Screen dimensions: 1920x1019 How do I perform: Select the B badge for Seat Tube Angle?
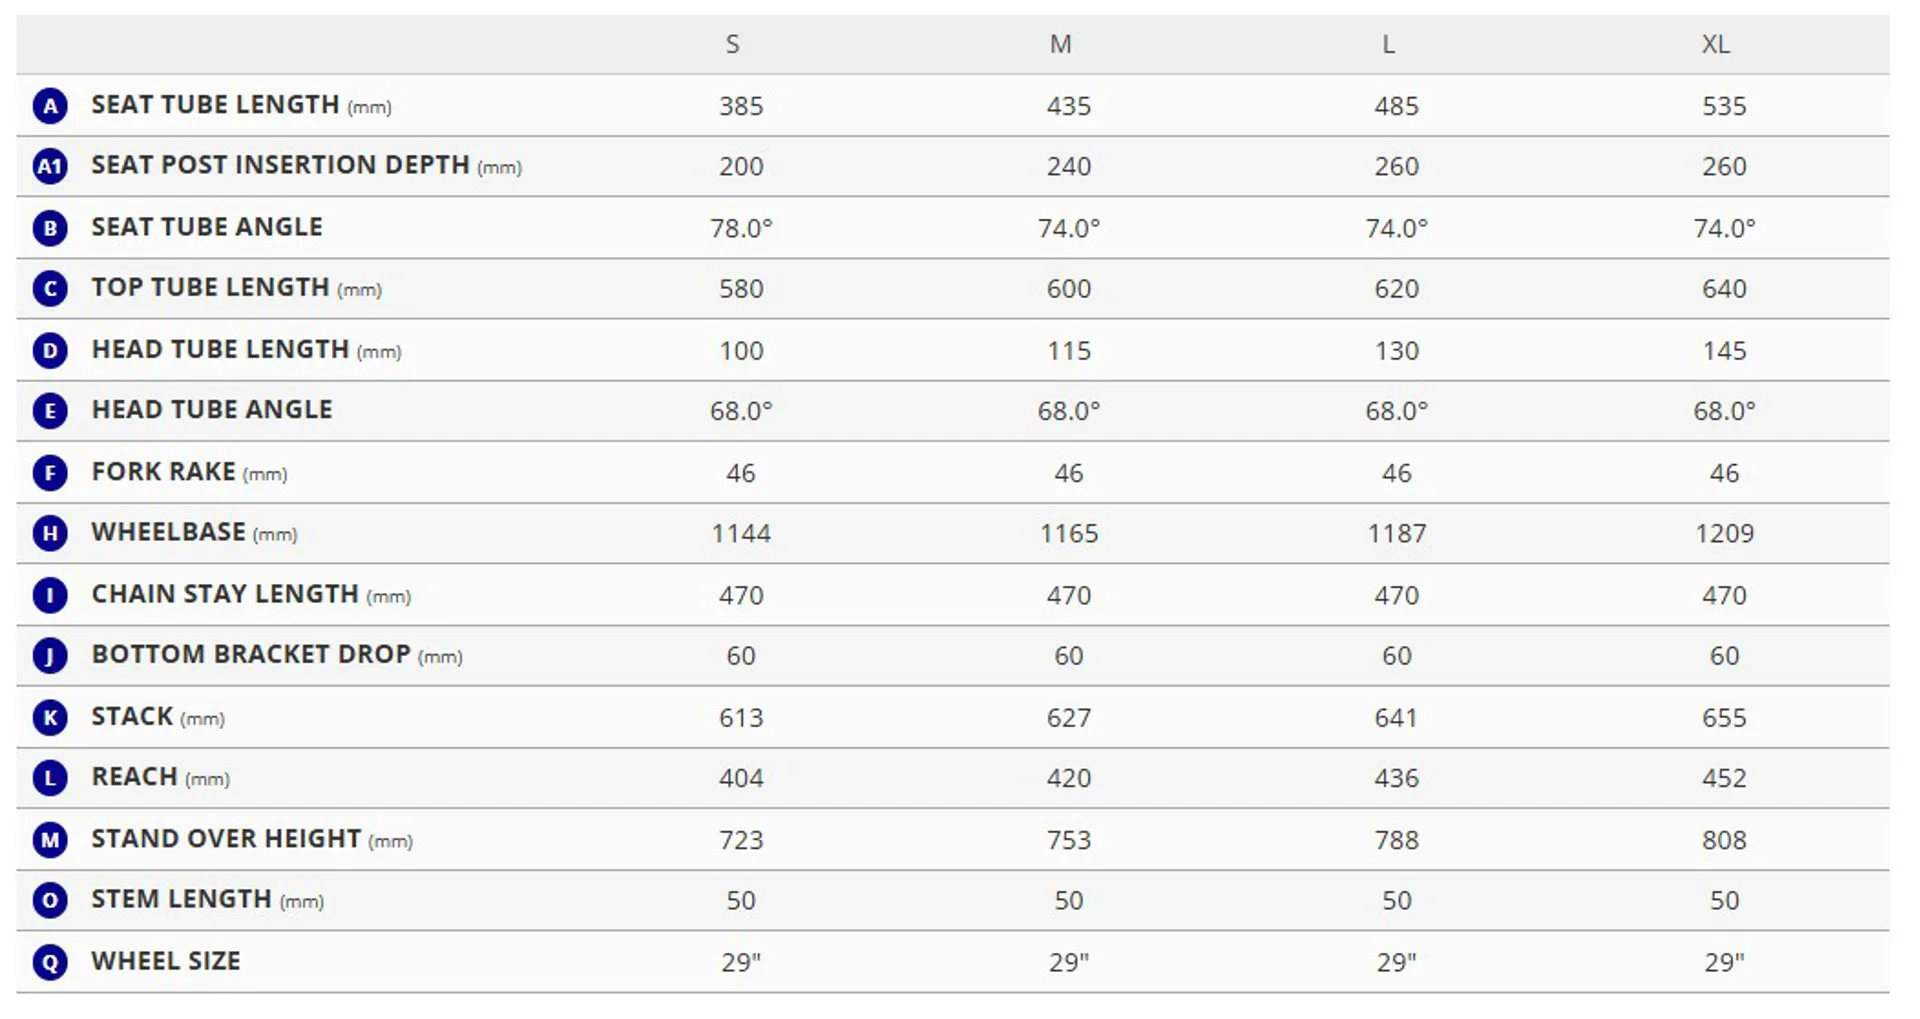click(x=50, y=228)
